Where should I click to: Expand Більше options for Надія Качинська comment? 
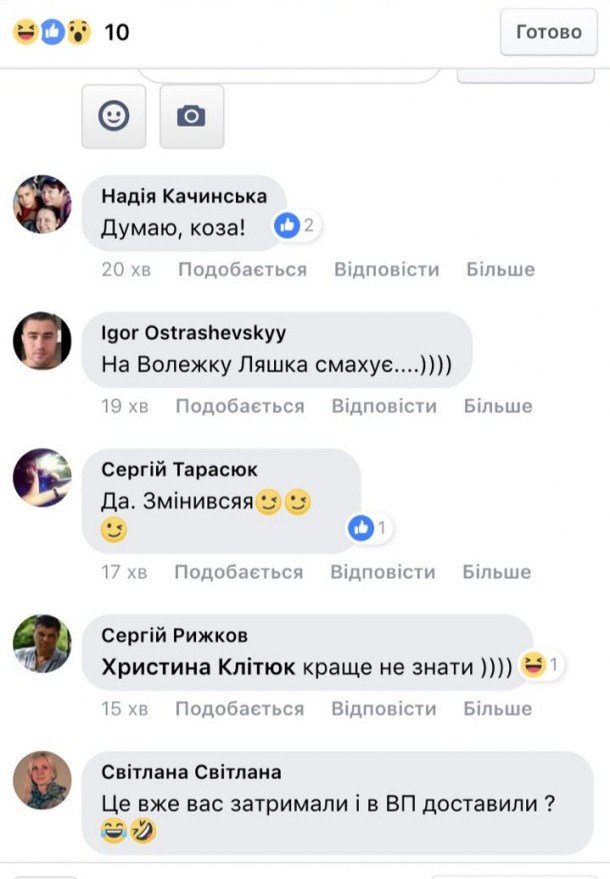[x=501, y=270]
